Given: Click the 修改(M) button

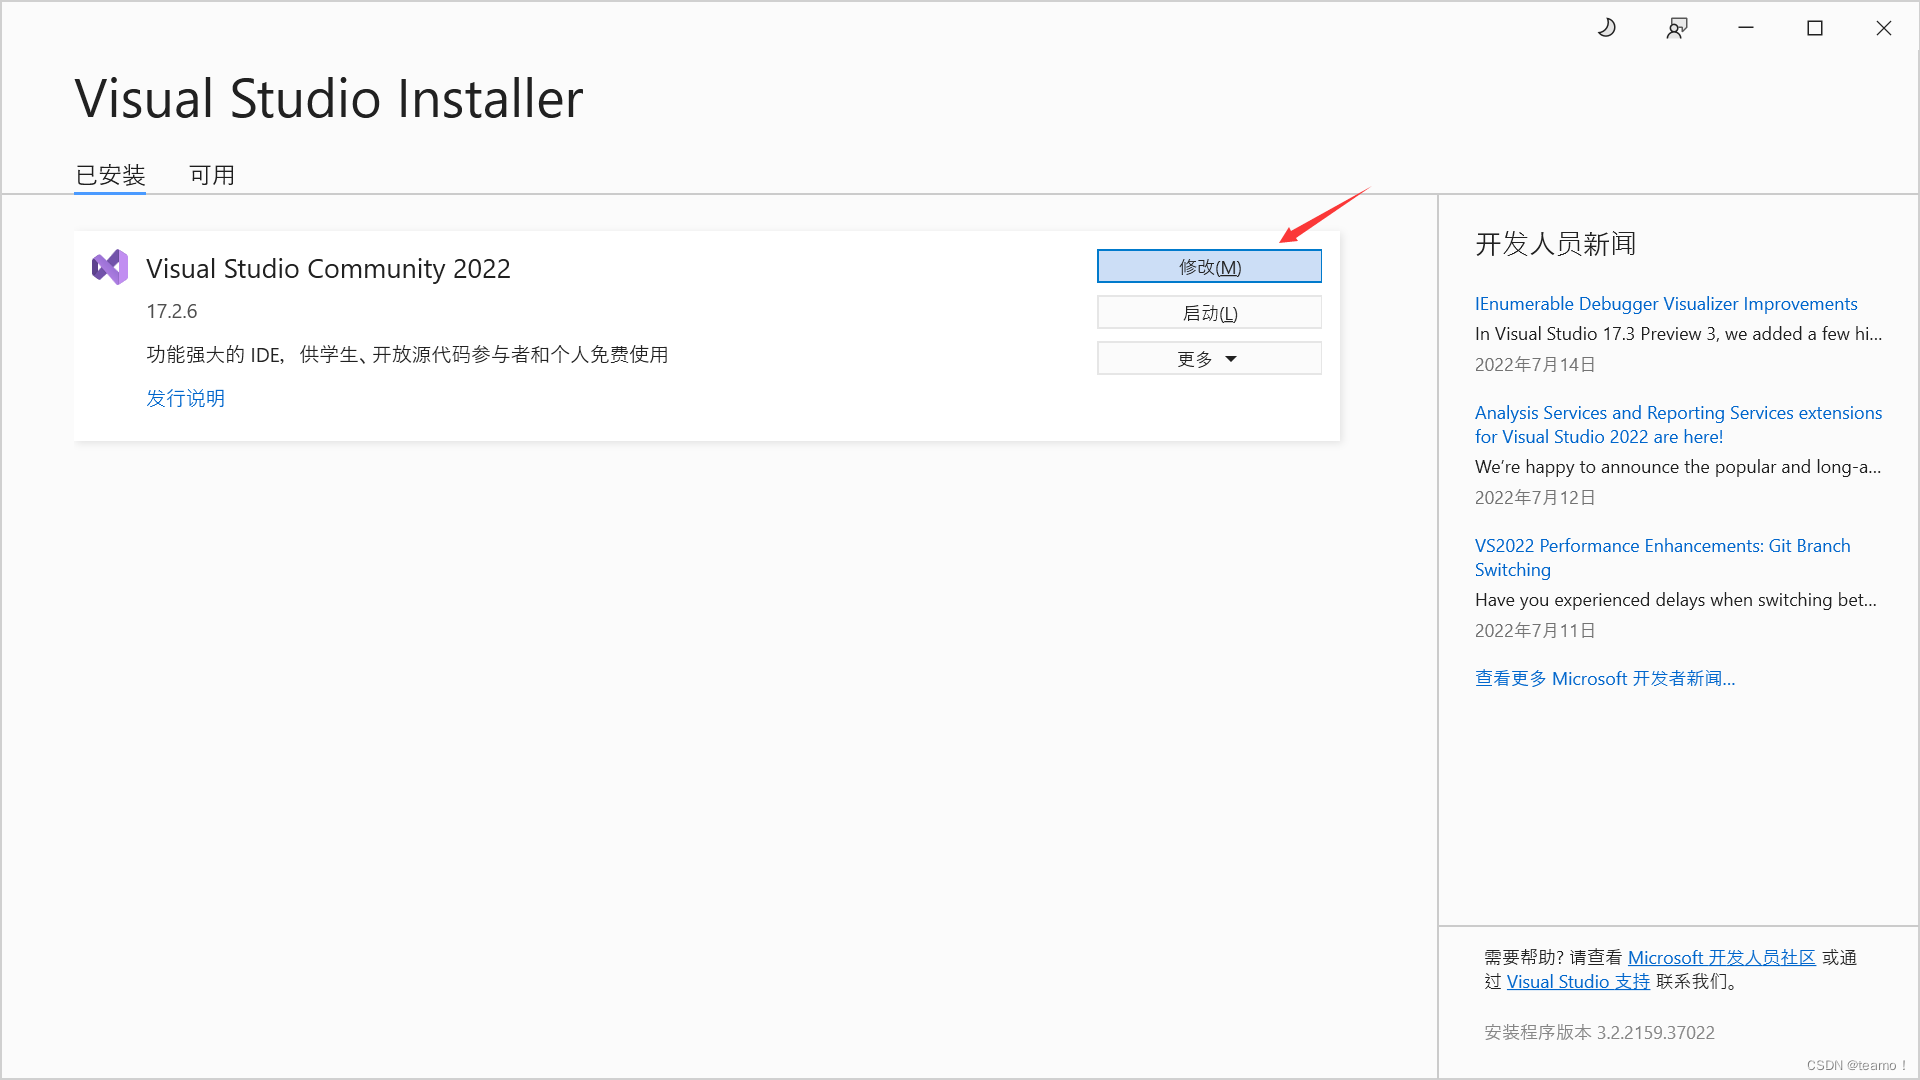Looking at the screenshot, I should tap(1209, 267).
